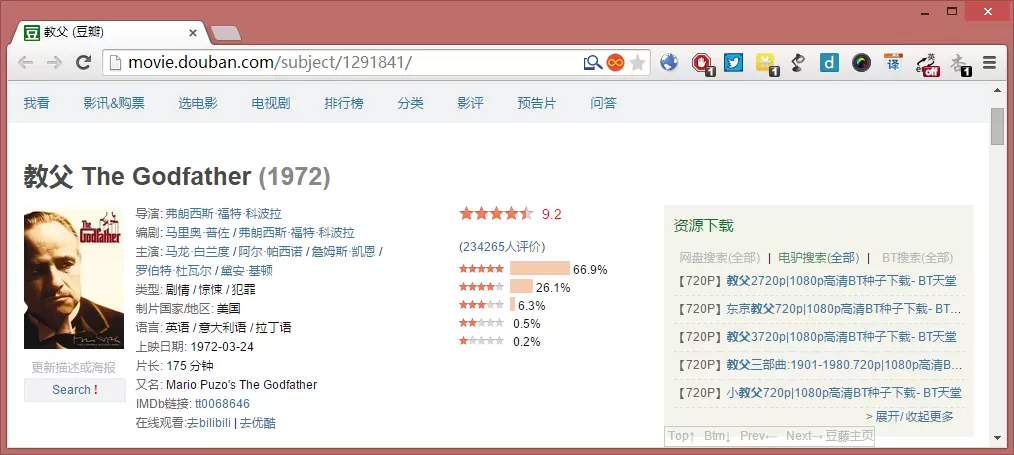Click the 译 translate extension icon
1014x455 pixels.
[x=893, y=63]
